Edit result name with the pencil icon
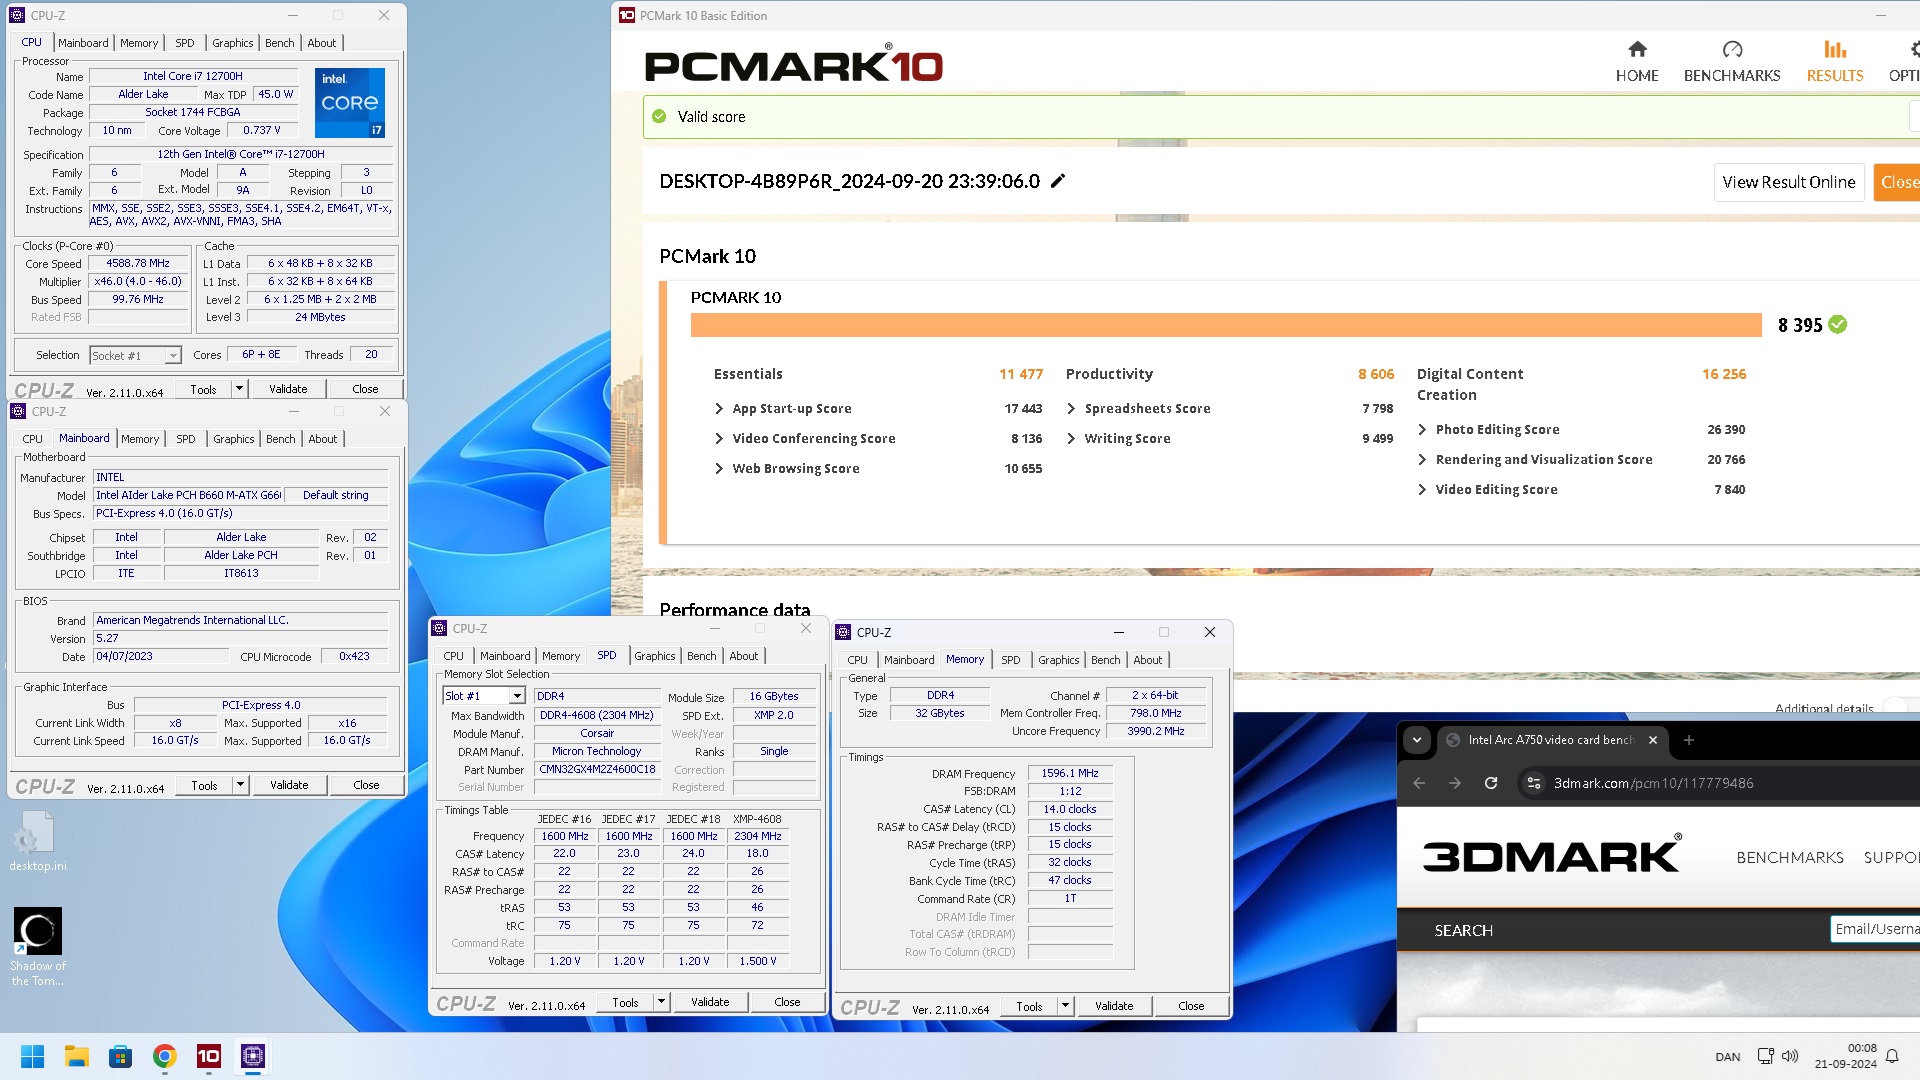 pos(1058,181)
